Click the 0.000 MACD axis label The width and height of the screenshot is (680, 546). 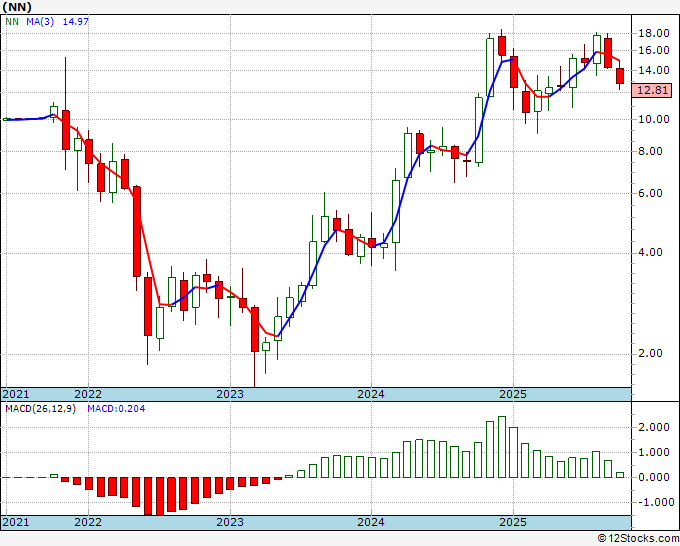tap(654, 477)
